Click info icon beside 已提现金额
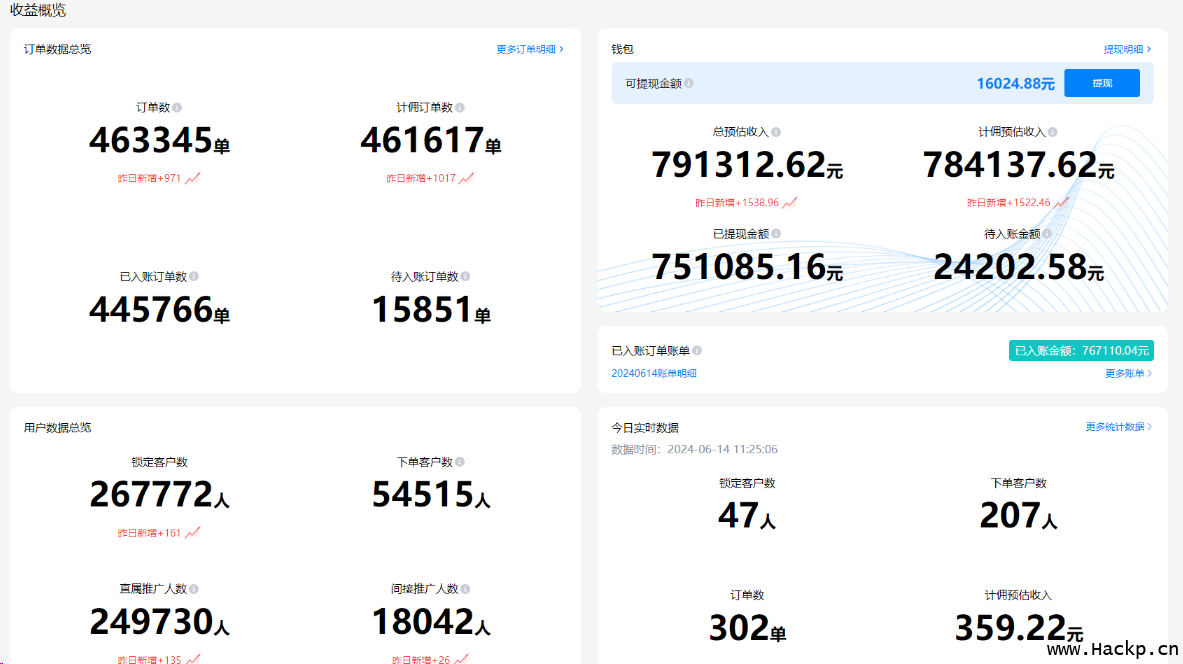Image resolution: width=1183 pixels, height=664 pixels. pos(776,234)
